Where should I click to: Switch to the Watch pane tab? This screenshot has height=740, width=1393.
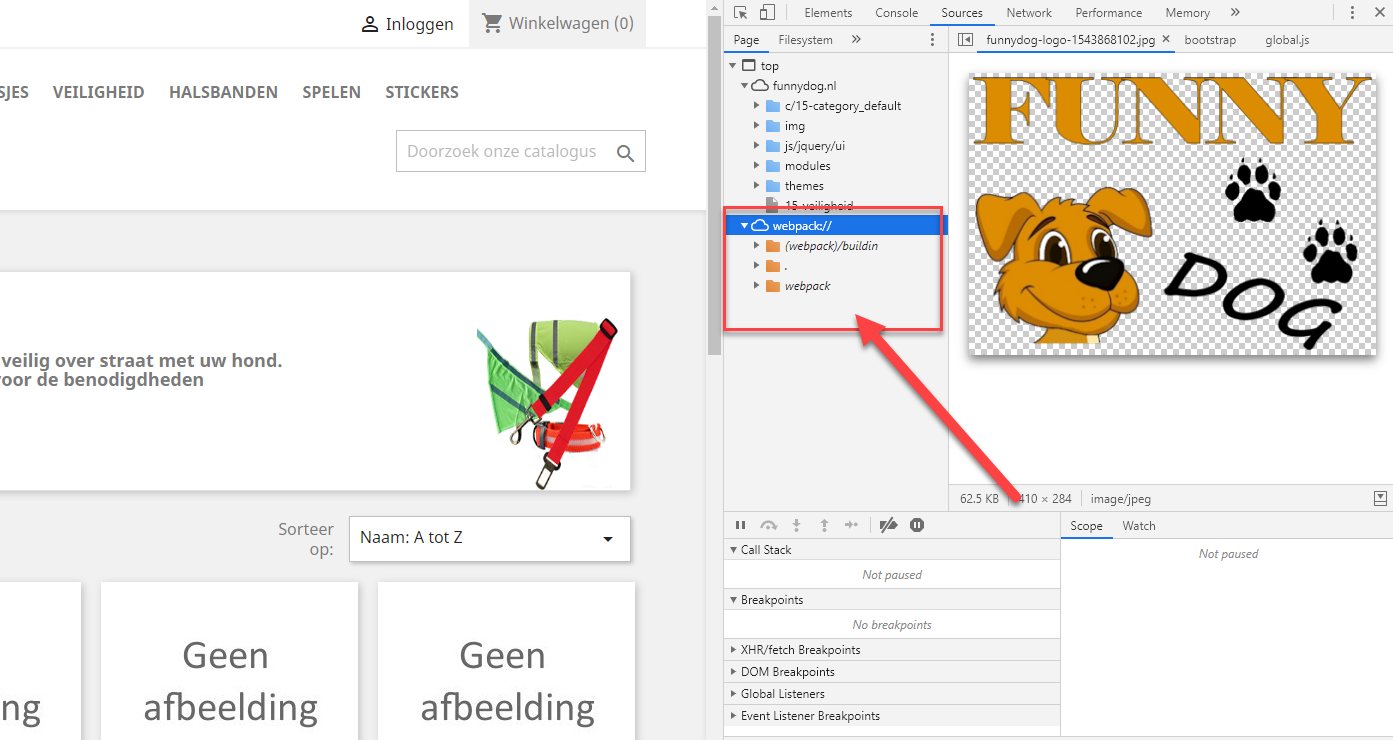pyautogui.click(x=1139, y=526)
